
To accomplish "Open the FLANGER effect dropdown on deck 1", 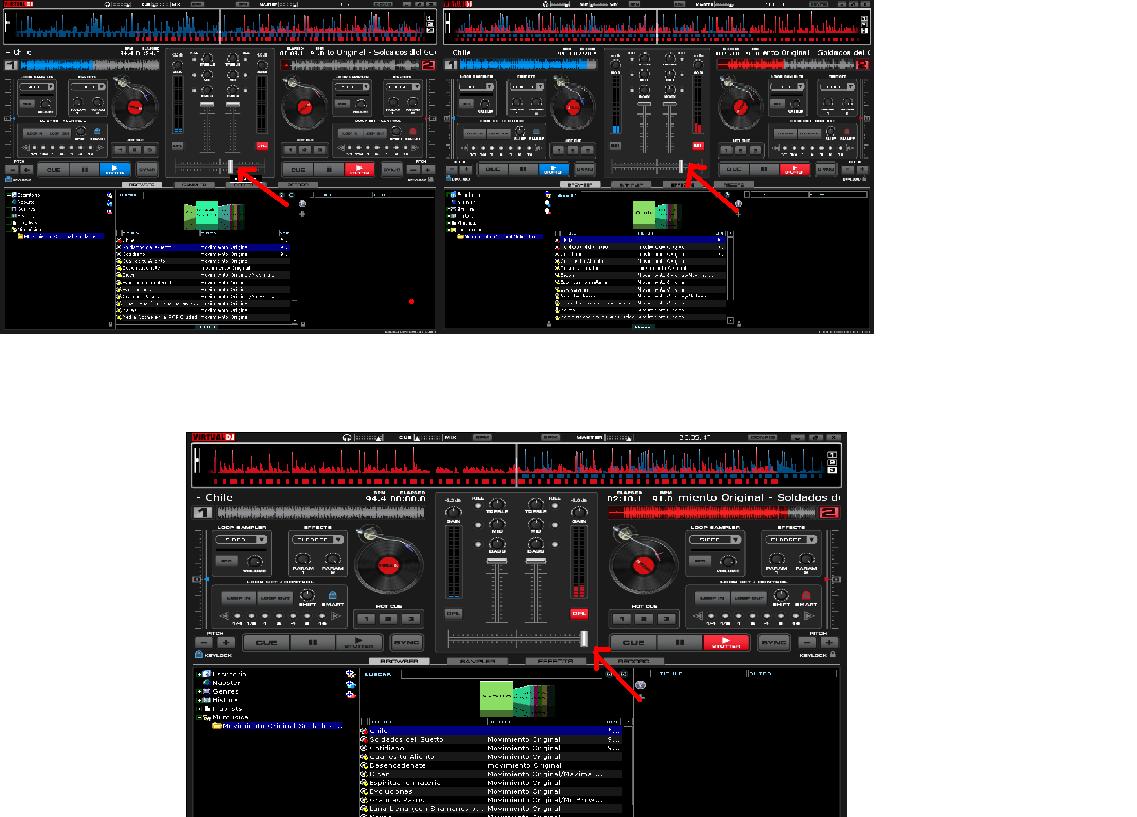I will (338, 540).
